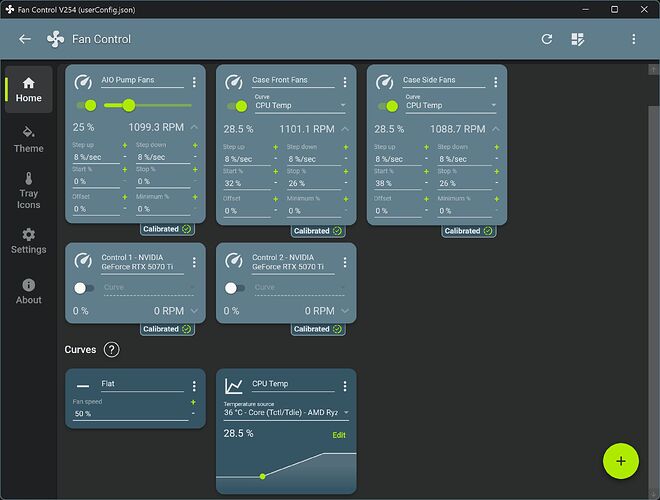The height and width of the screenshot is (500, 660).
Task: Click Edit on the CPU Temp curve
Action: (339, 435)
